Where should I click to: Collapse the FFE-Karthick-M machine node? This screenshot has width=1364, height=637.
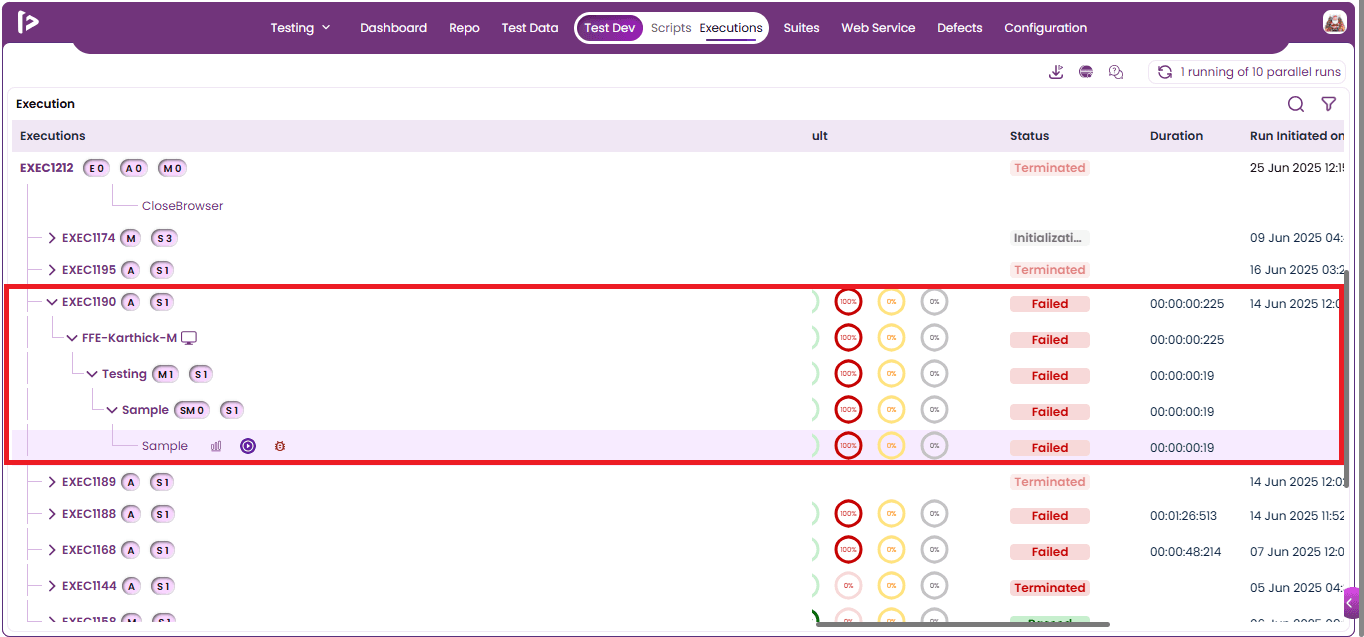point(72,338)
